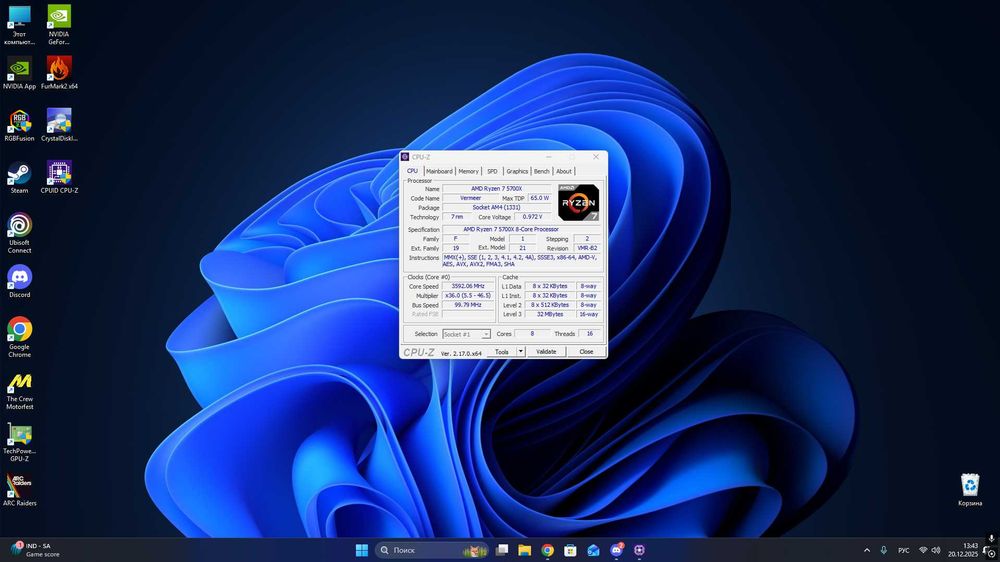Click the Tools button
Screen dimensions: 1000x562
[x=502, y=351]
